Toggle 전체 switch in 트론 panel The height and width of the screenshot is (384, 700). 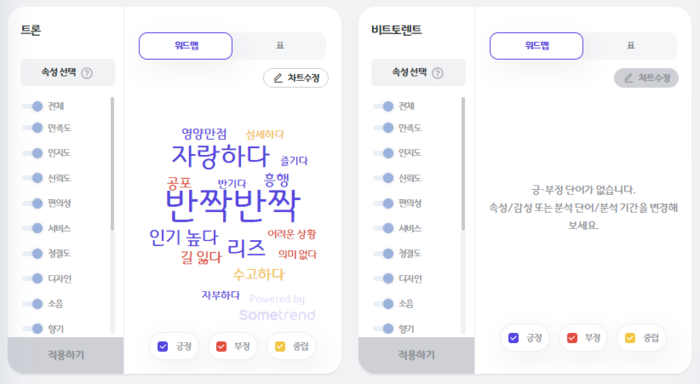[x=33, y=106]
